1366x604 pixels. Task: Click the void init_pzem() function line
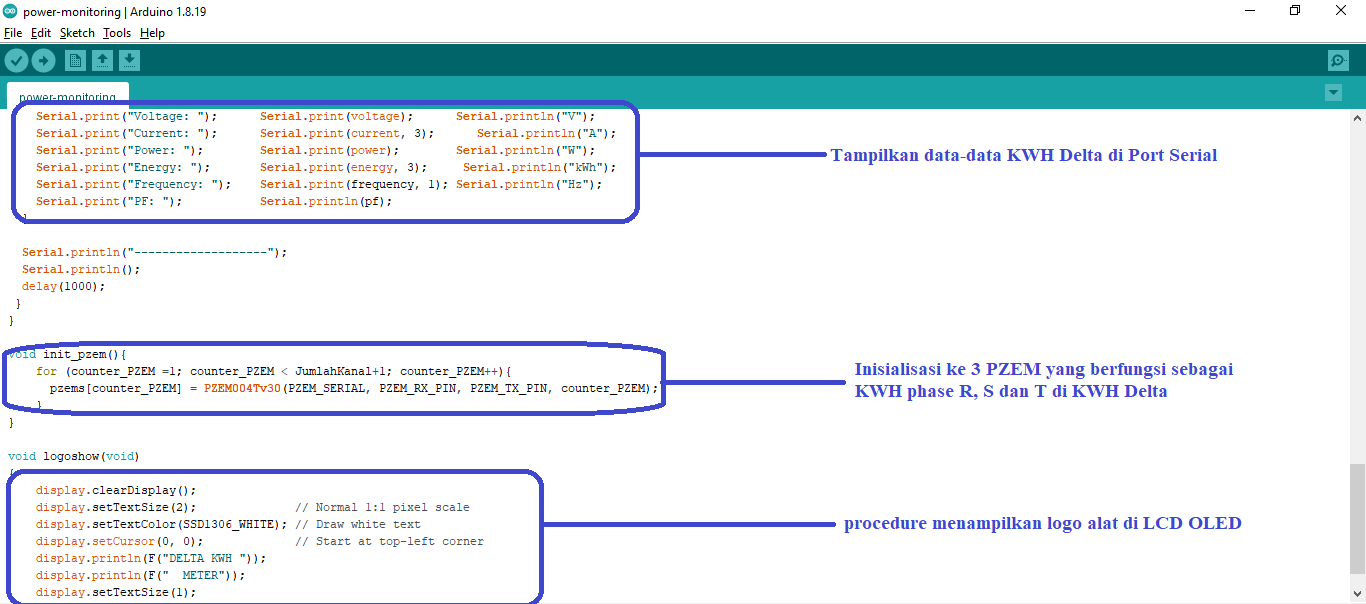click(68, 354)
